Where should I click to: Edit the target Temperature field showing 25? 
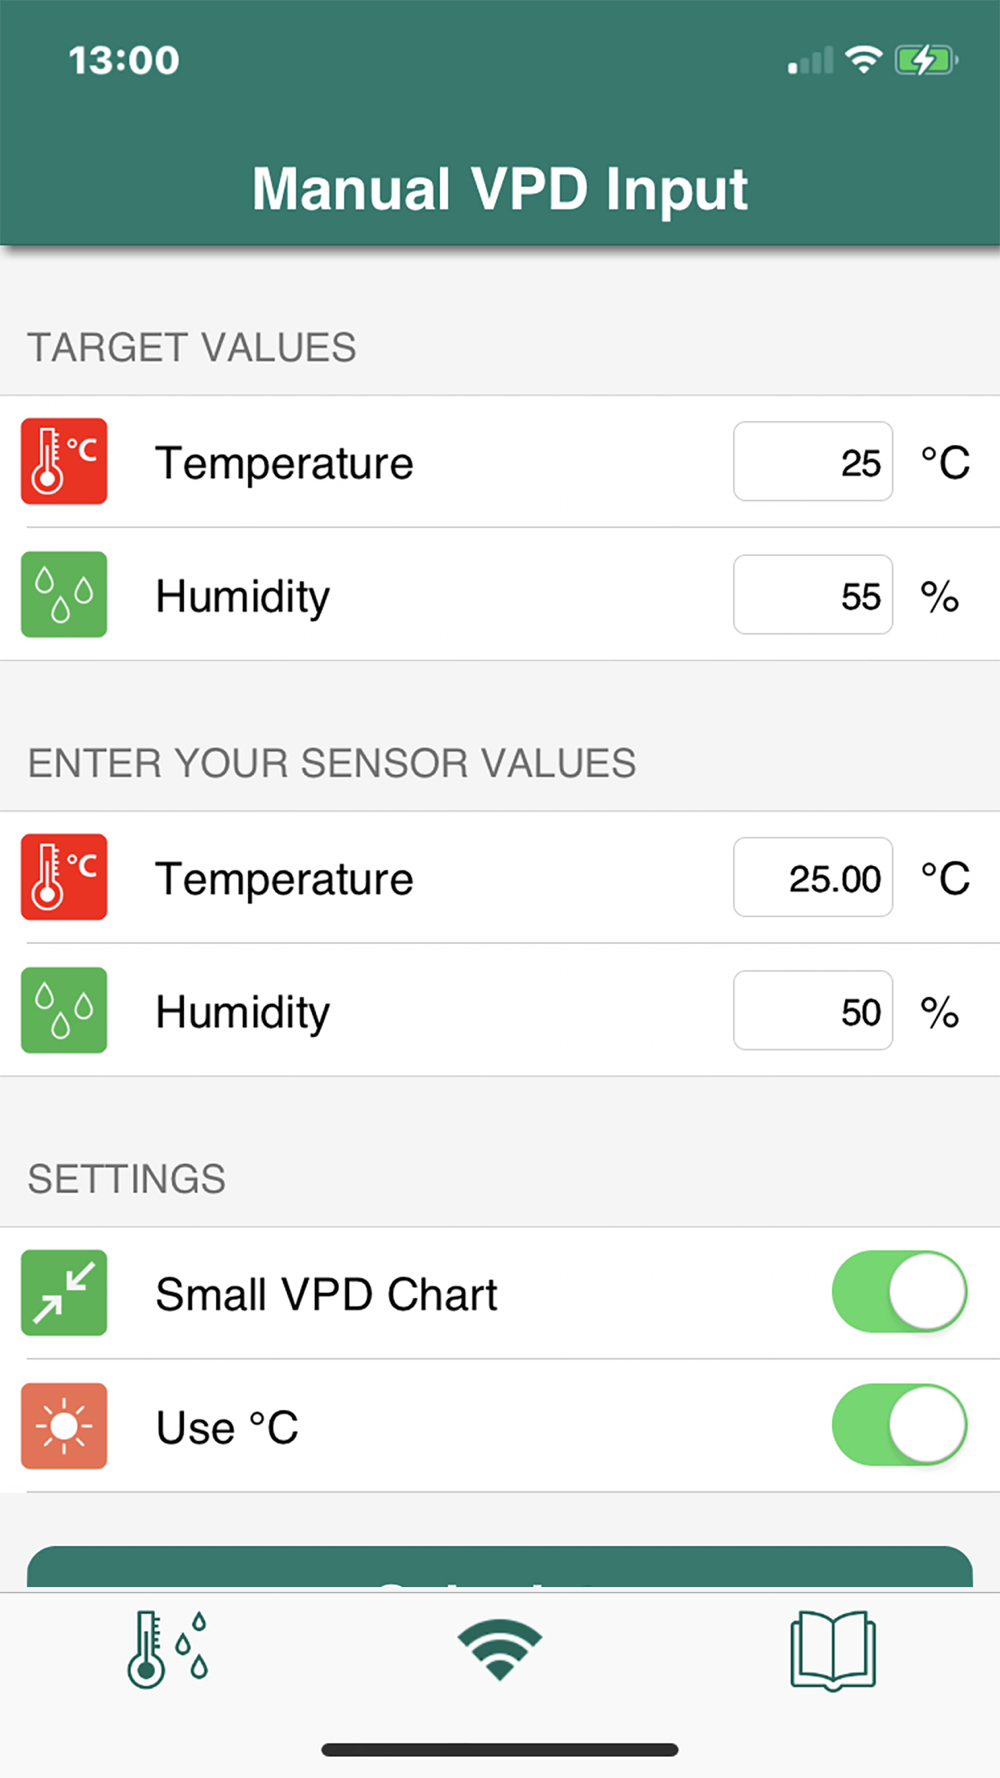click(813, 461)
